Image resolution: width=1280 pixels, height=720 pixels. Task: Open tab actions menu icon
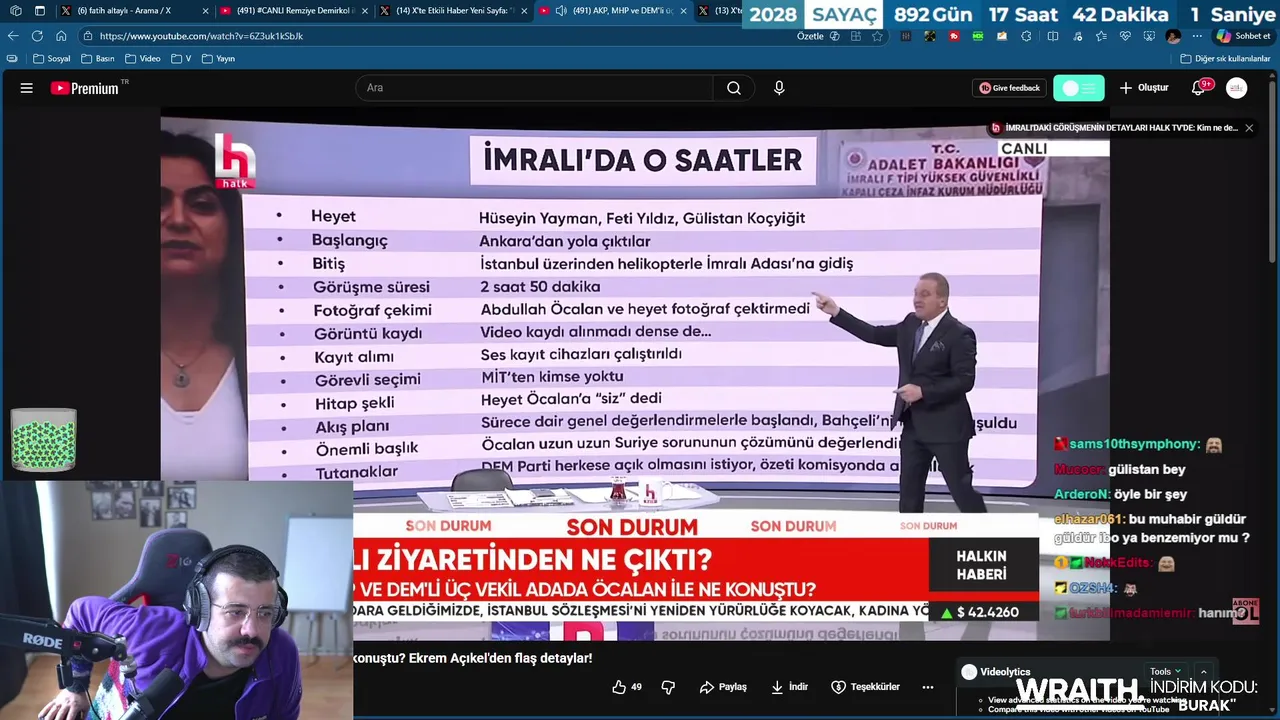click(x=40, y=11)
